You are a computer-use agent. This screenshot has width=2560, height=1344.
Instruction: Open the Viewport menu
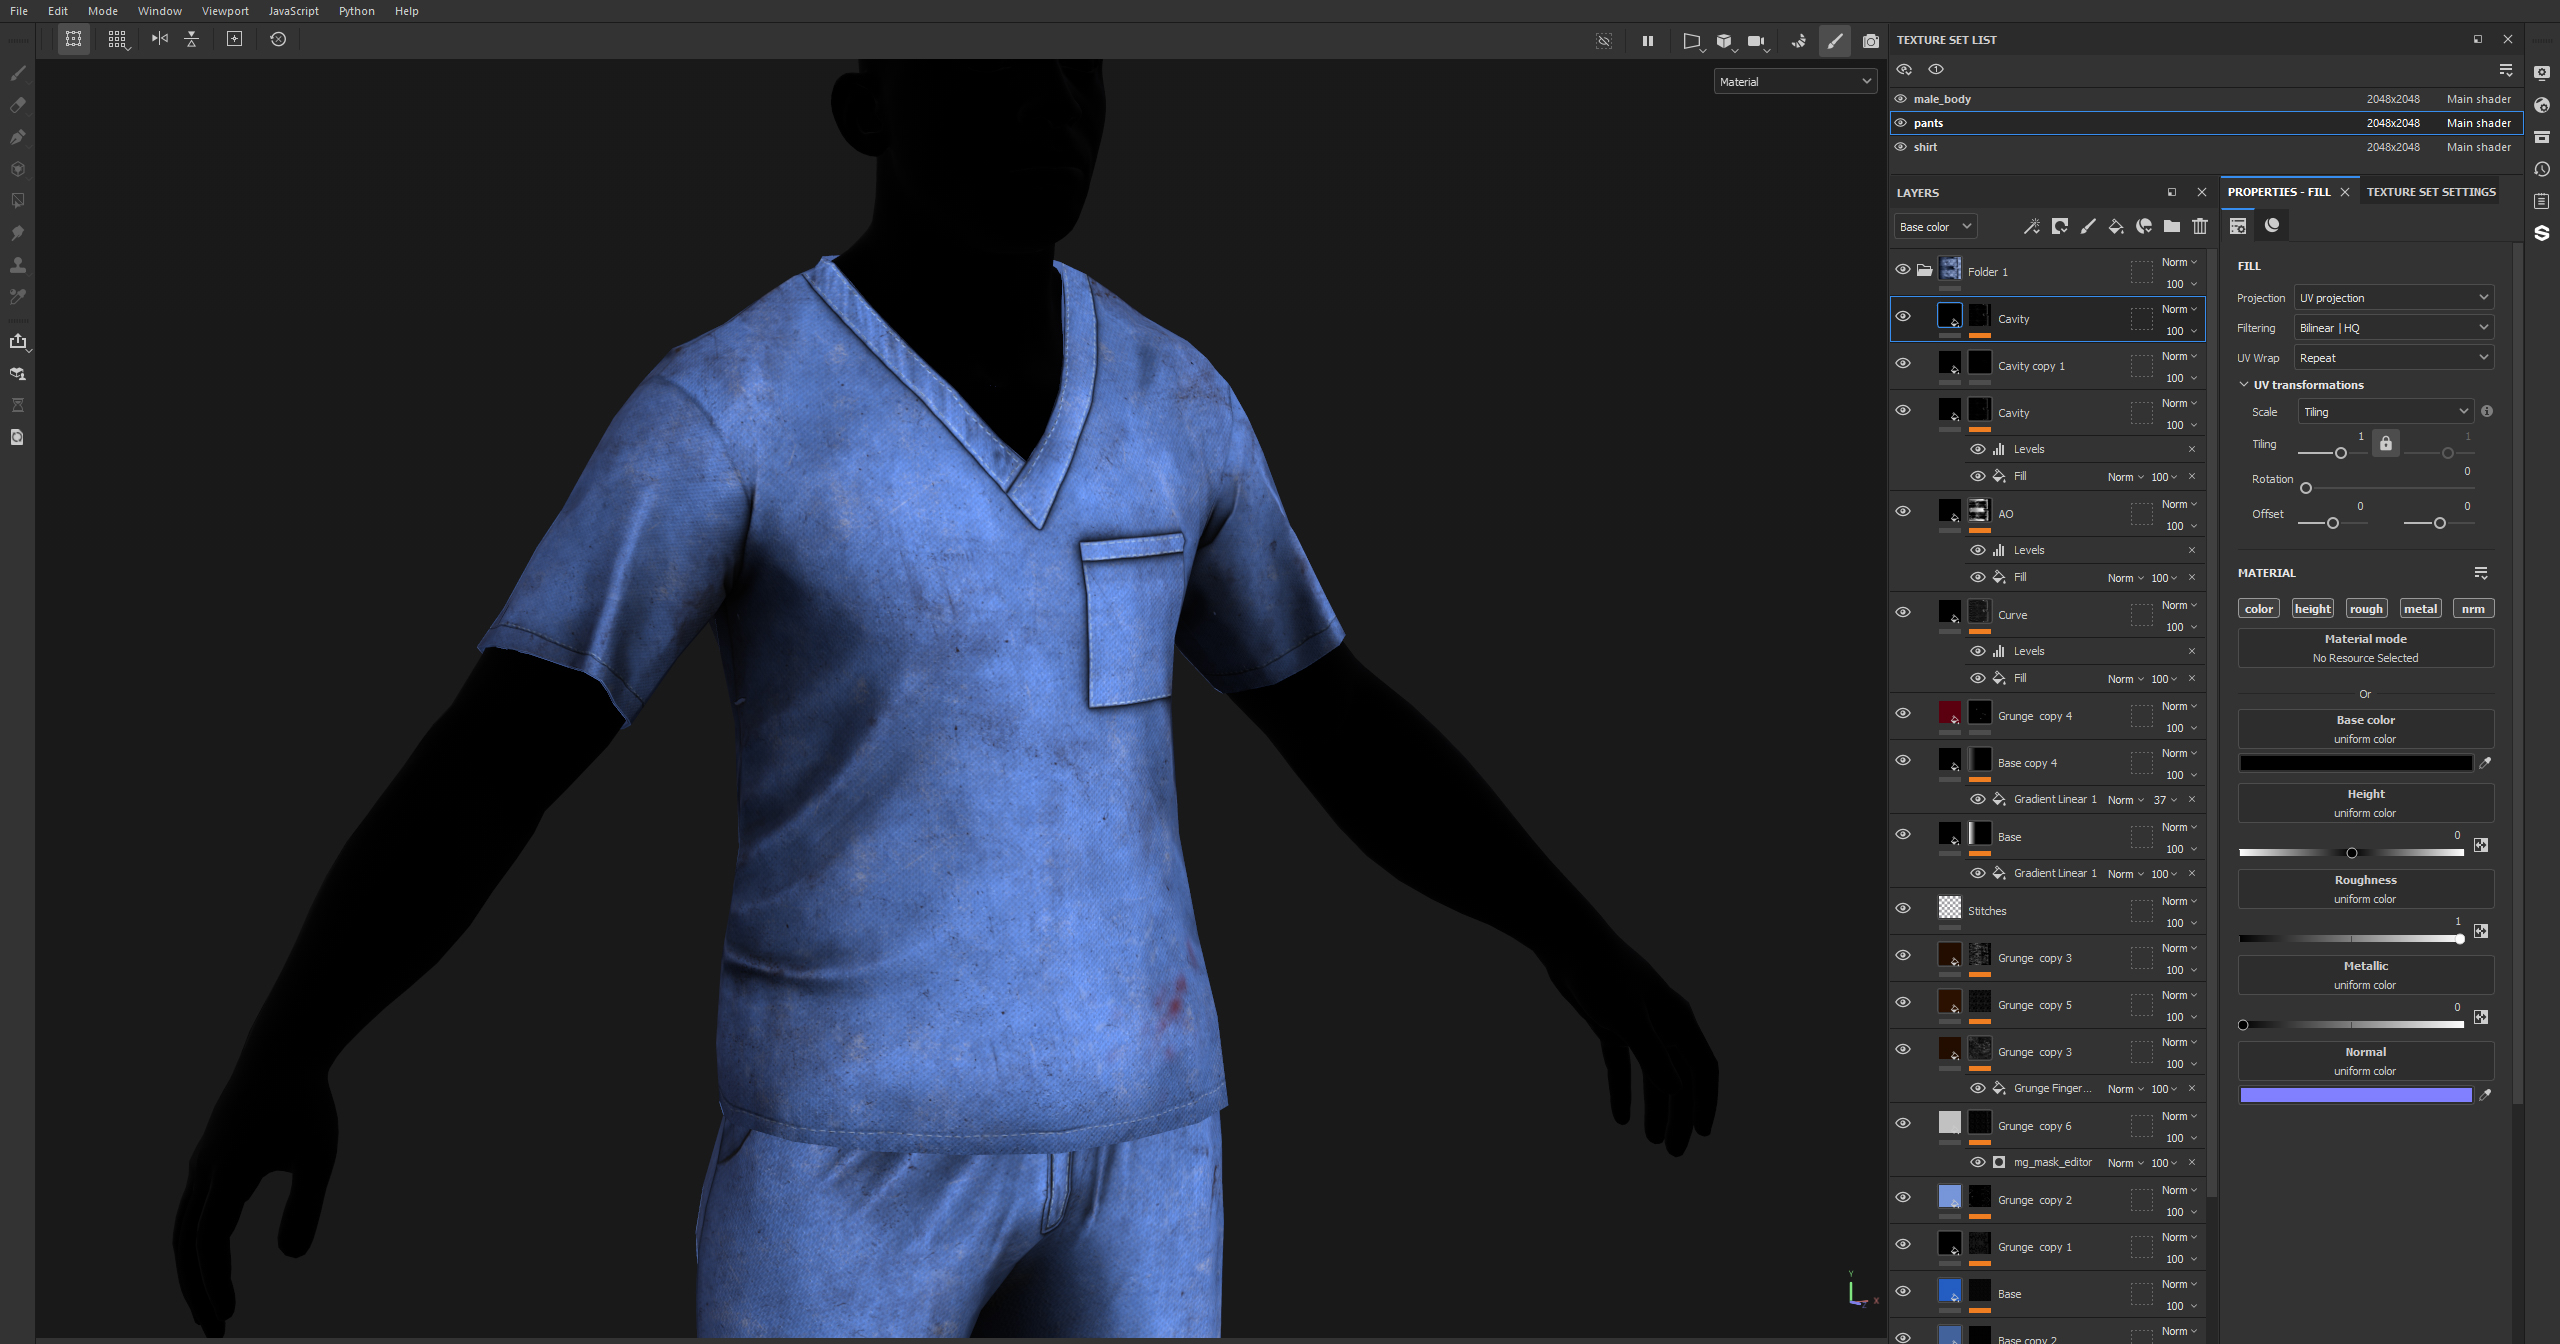pyautogui.click(x=225, y=11)
